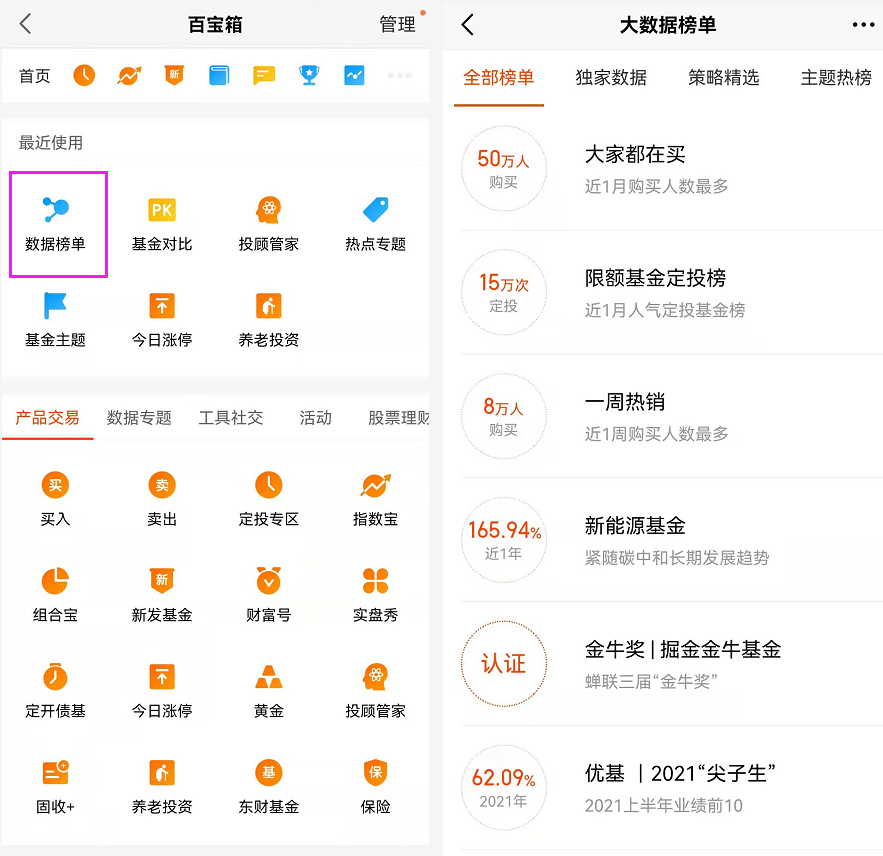Open the 管理 management button

click(x=399, y=24)
